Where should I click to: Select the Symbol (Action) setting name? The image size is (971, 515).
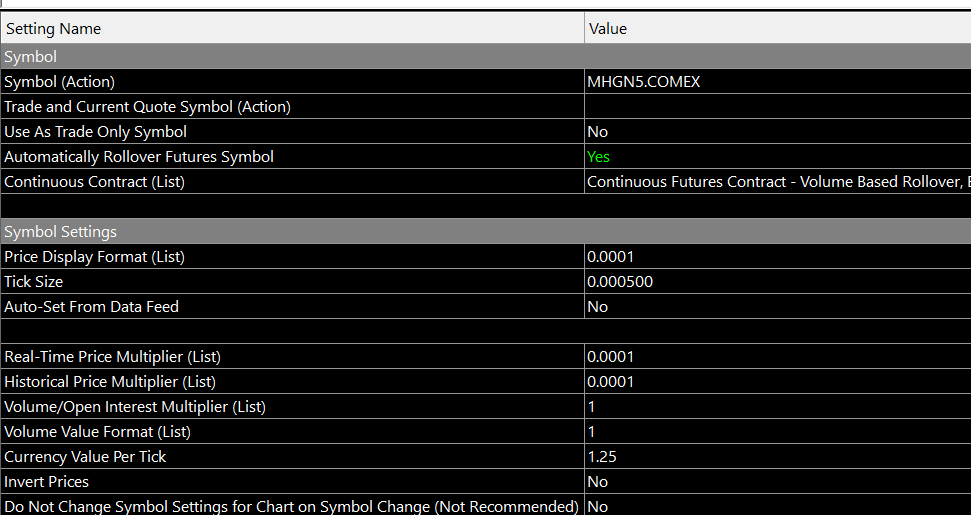click(60, 82)
